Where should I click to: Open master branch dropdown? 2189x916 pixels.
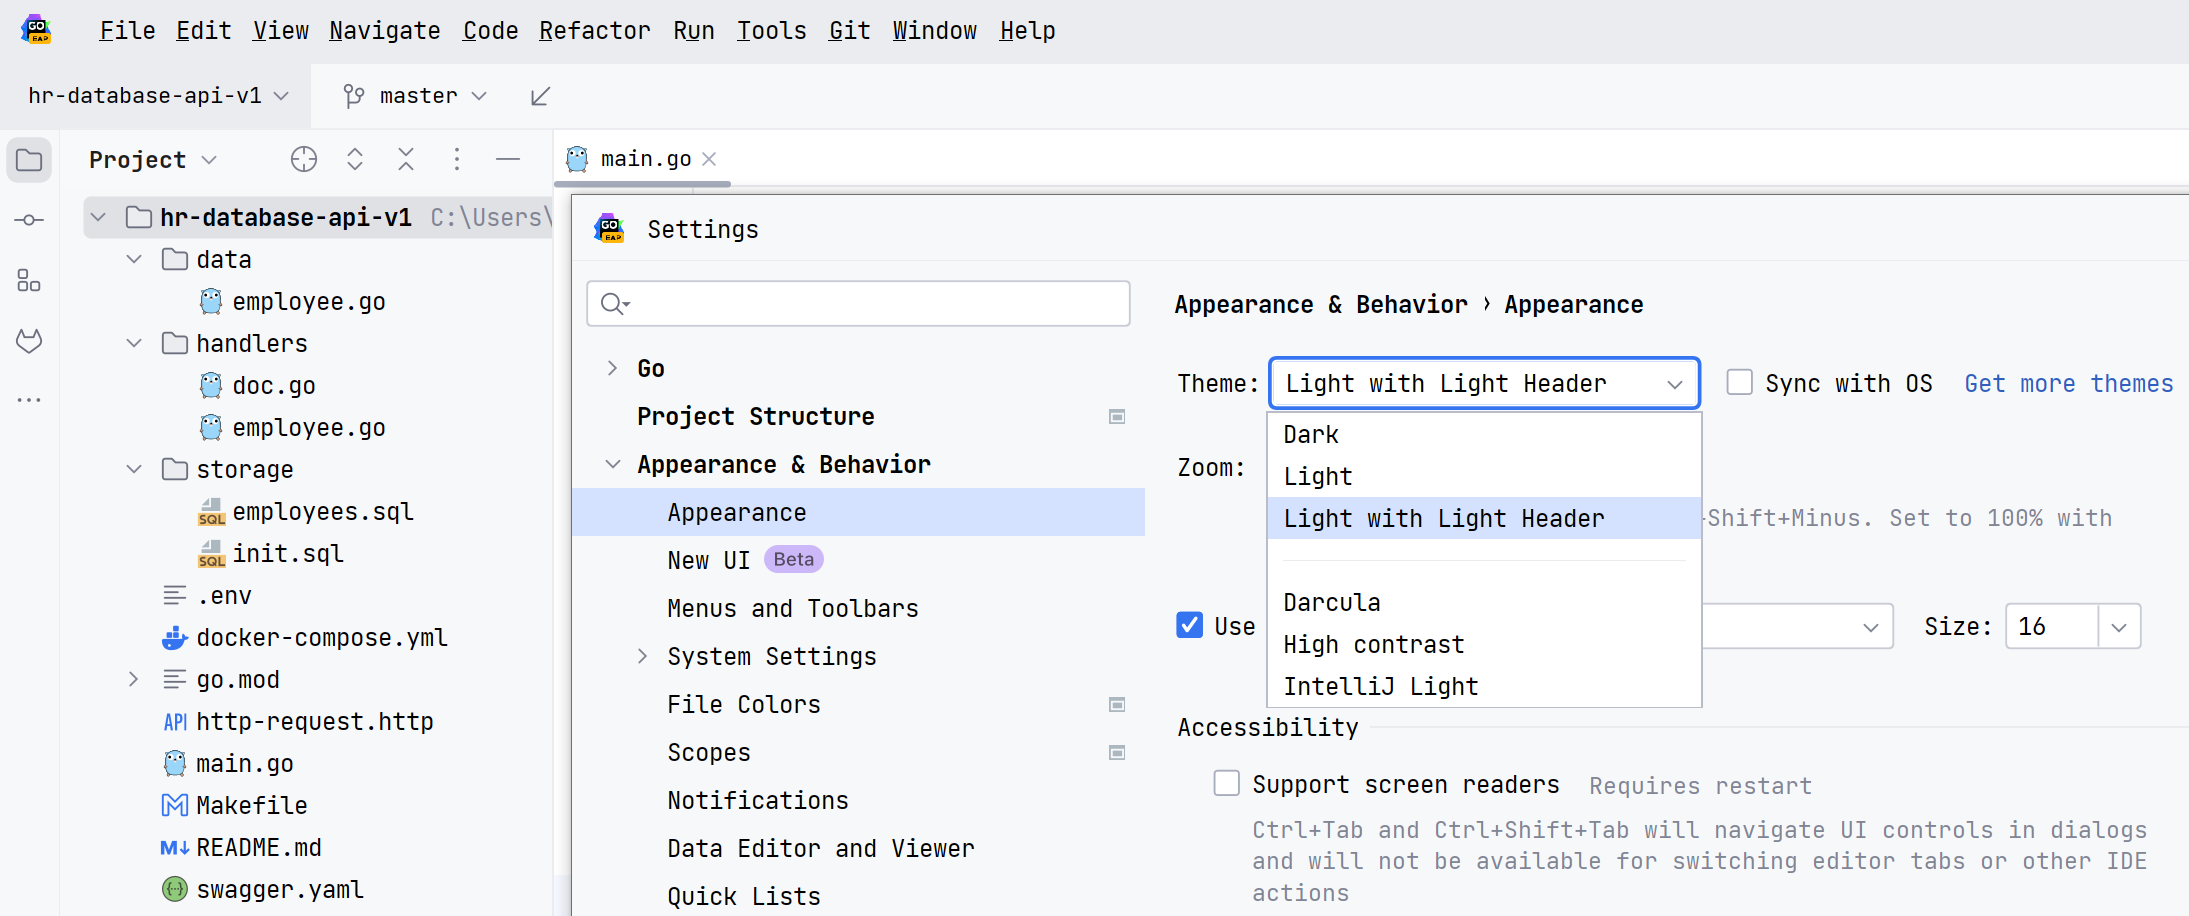click(x=416, y=96)
